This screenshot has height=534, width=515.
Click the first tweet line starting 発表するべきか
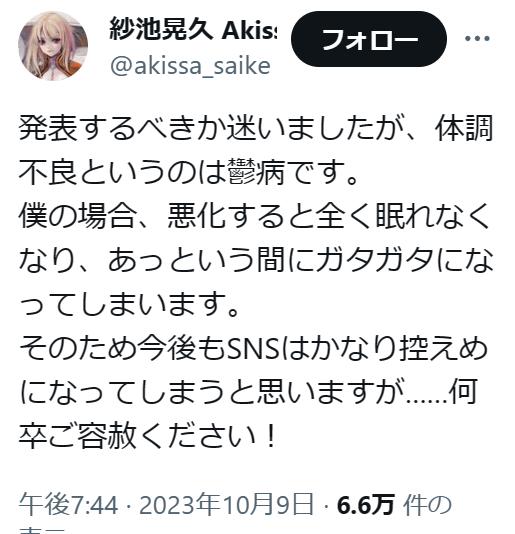[x=255, y=129]
